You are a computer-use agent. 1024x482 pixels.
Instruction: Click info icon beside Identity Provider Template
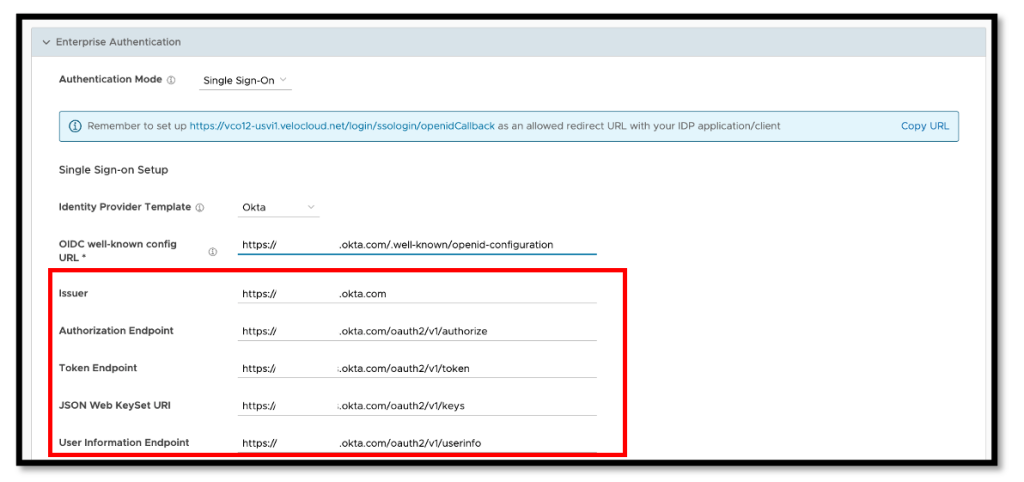tap(200, 208)
